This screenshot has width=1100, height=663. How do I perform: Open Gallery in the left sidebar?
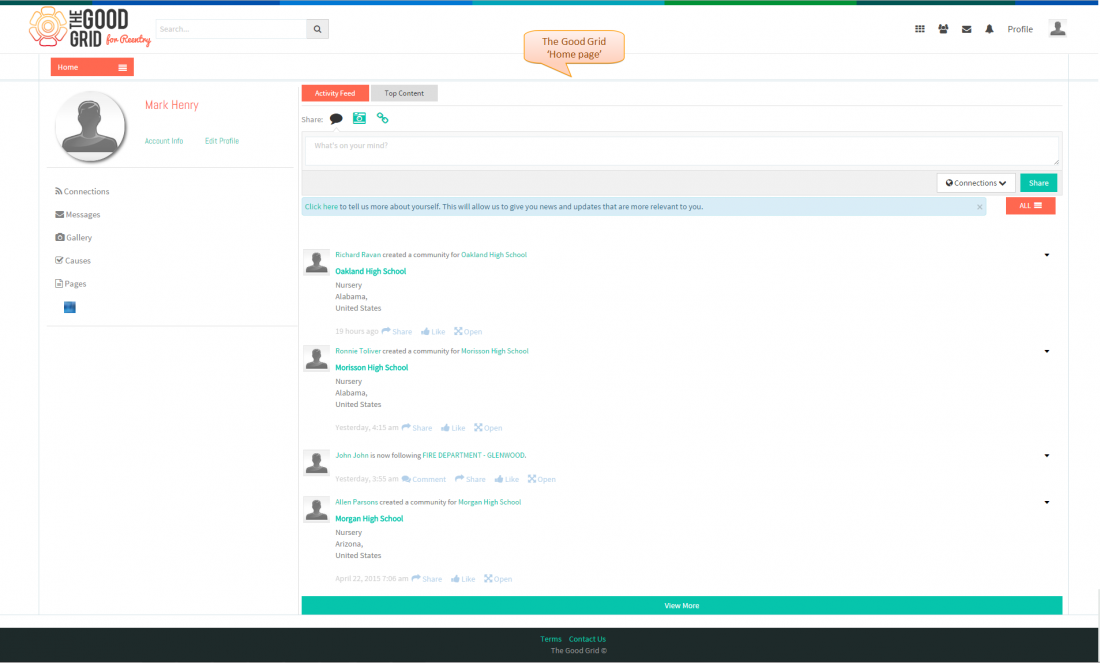pyautogui.click(x=74, y=238)
